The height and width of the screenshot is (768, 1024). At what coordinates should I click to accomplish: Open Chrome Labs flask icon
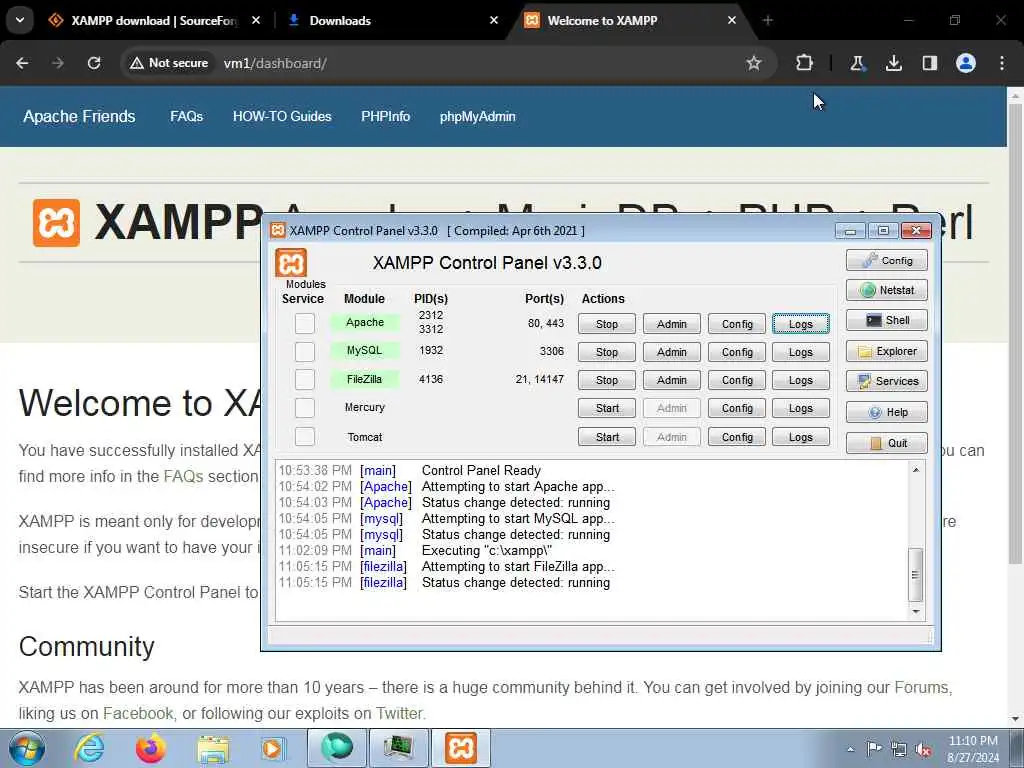857,63
